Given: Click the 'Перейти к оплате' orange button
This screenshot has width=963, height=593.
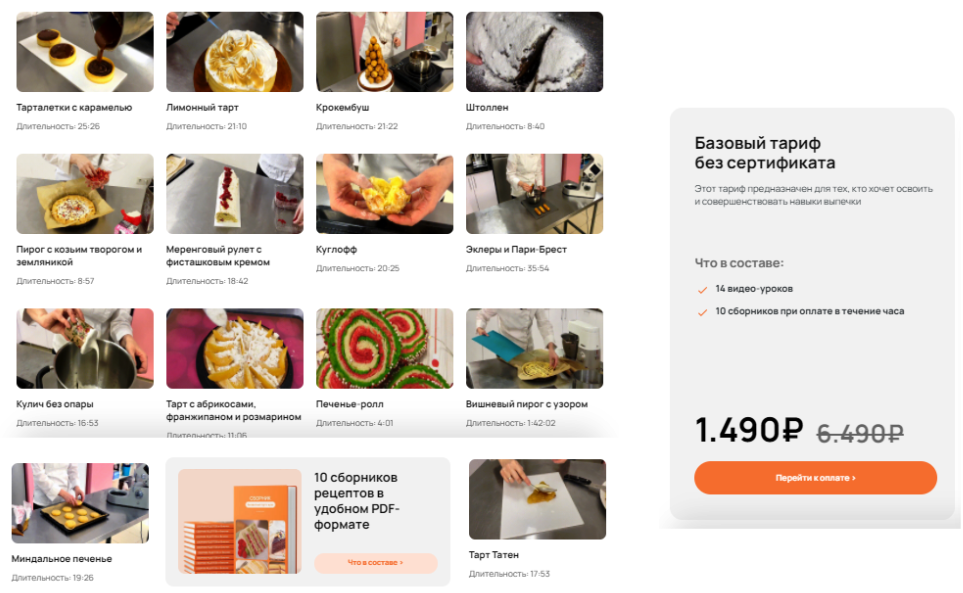Looking at the screenshot, I should tap(815, 478).
